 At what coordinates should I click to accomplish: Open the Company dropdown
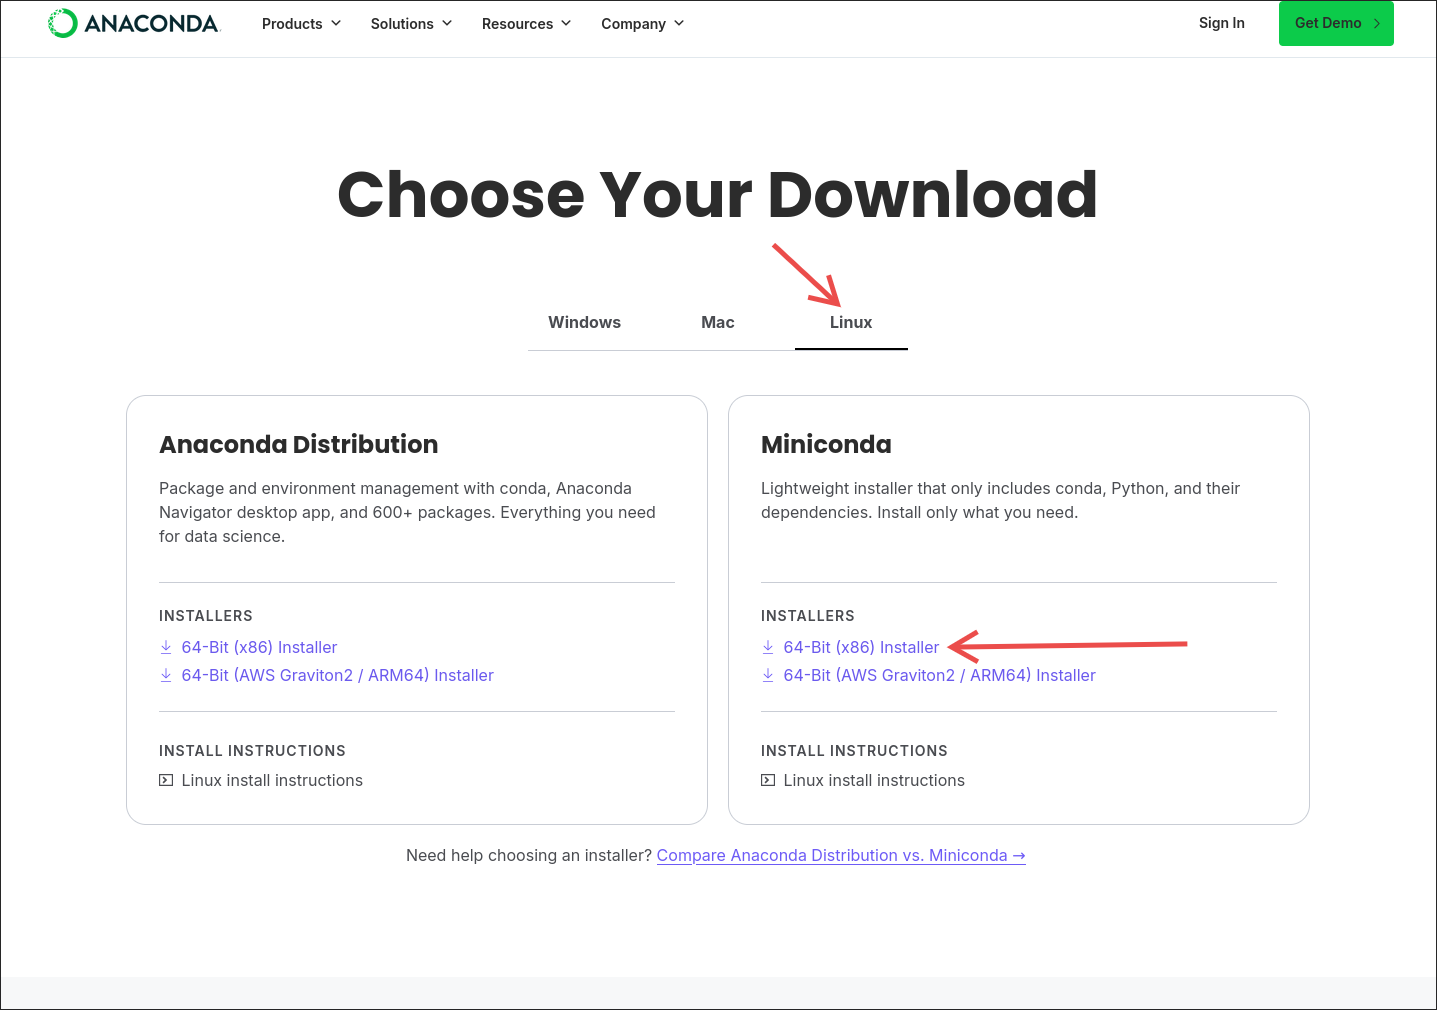(642, 23)
